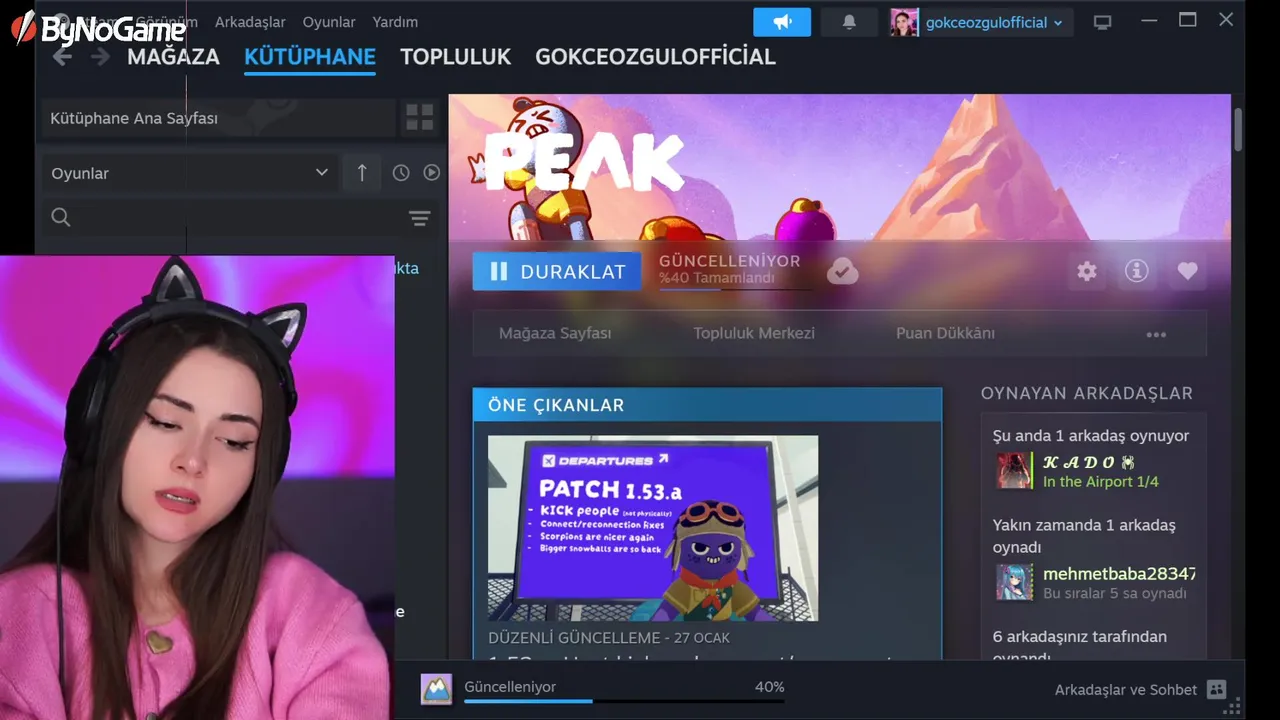
Task: Toggle the ready-to-play filter icon
Action: 431,173
